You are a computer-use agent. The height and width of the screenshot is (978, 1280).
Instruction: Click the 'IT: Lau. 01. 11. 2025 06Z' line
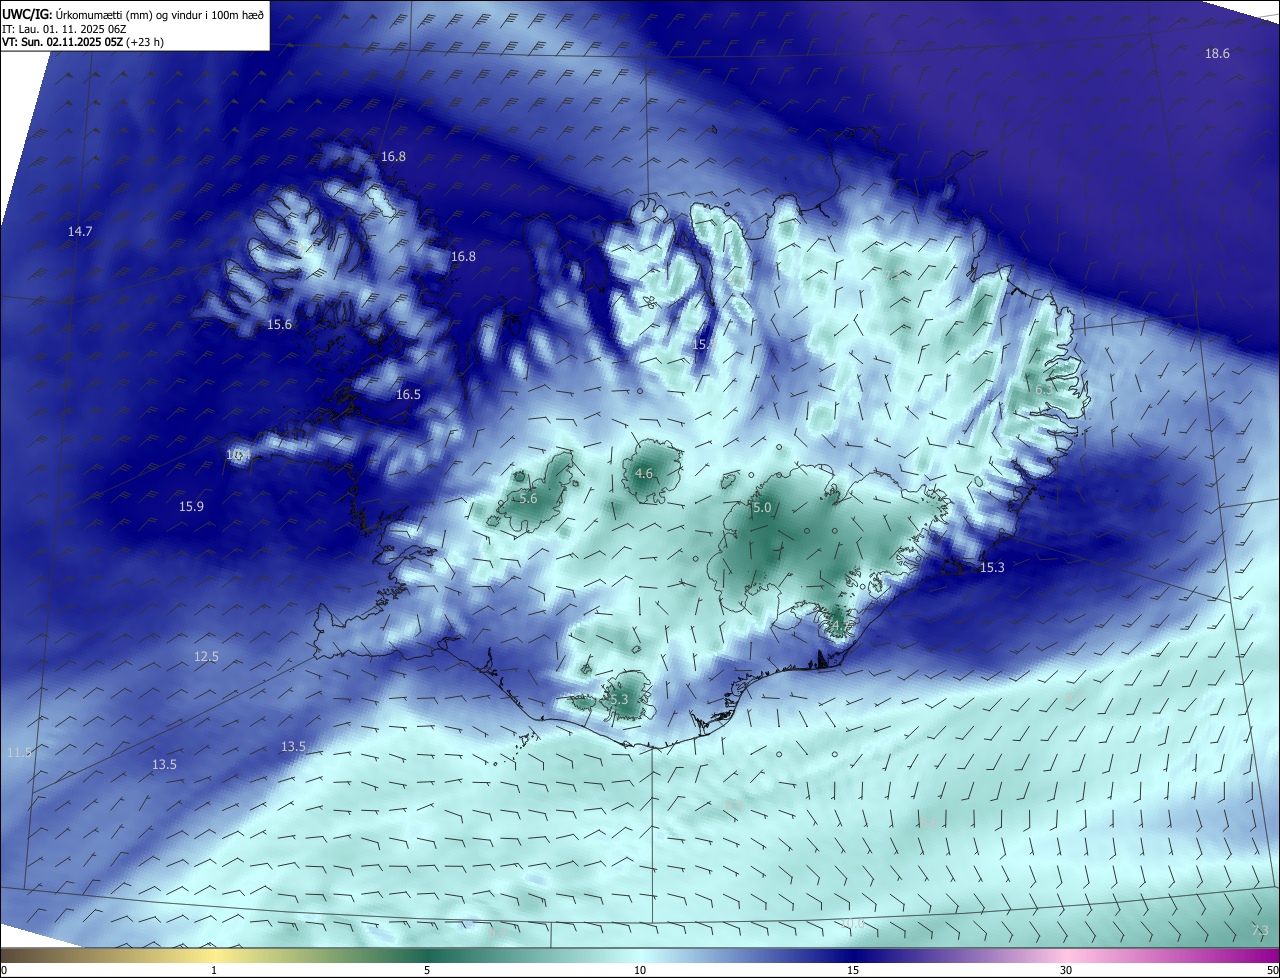65,29
